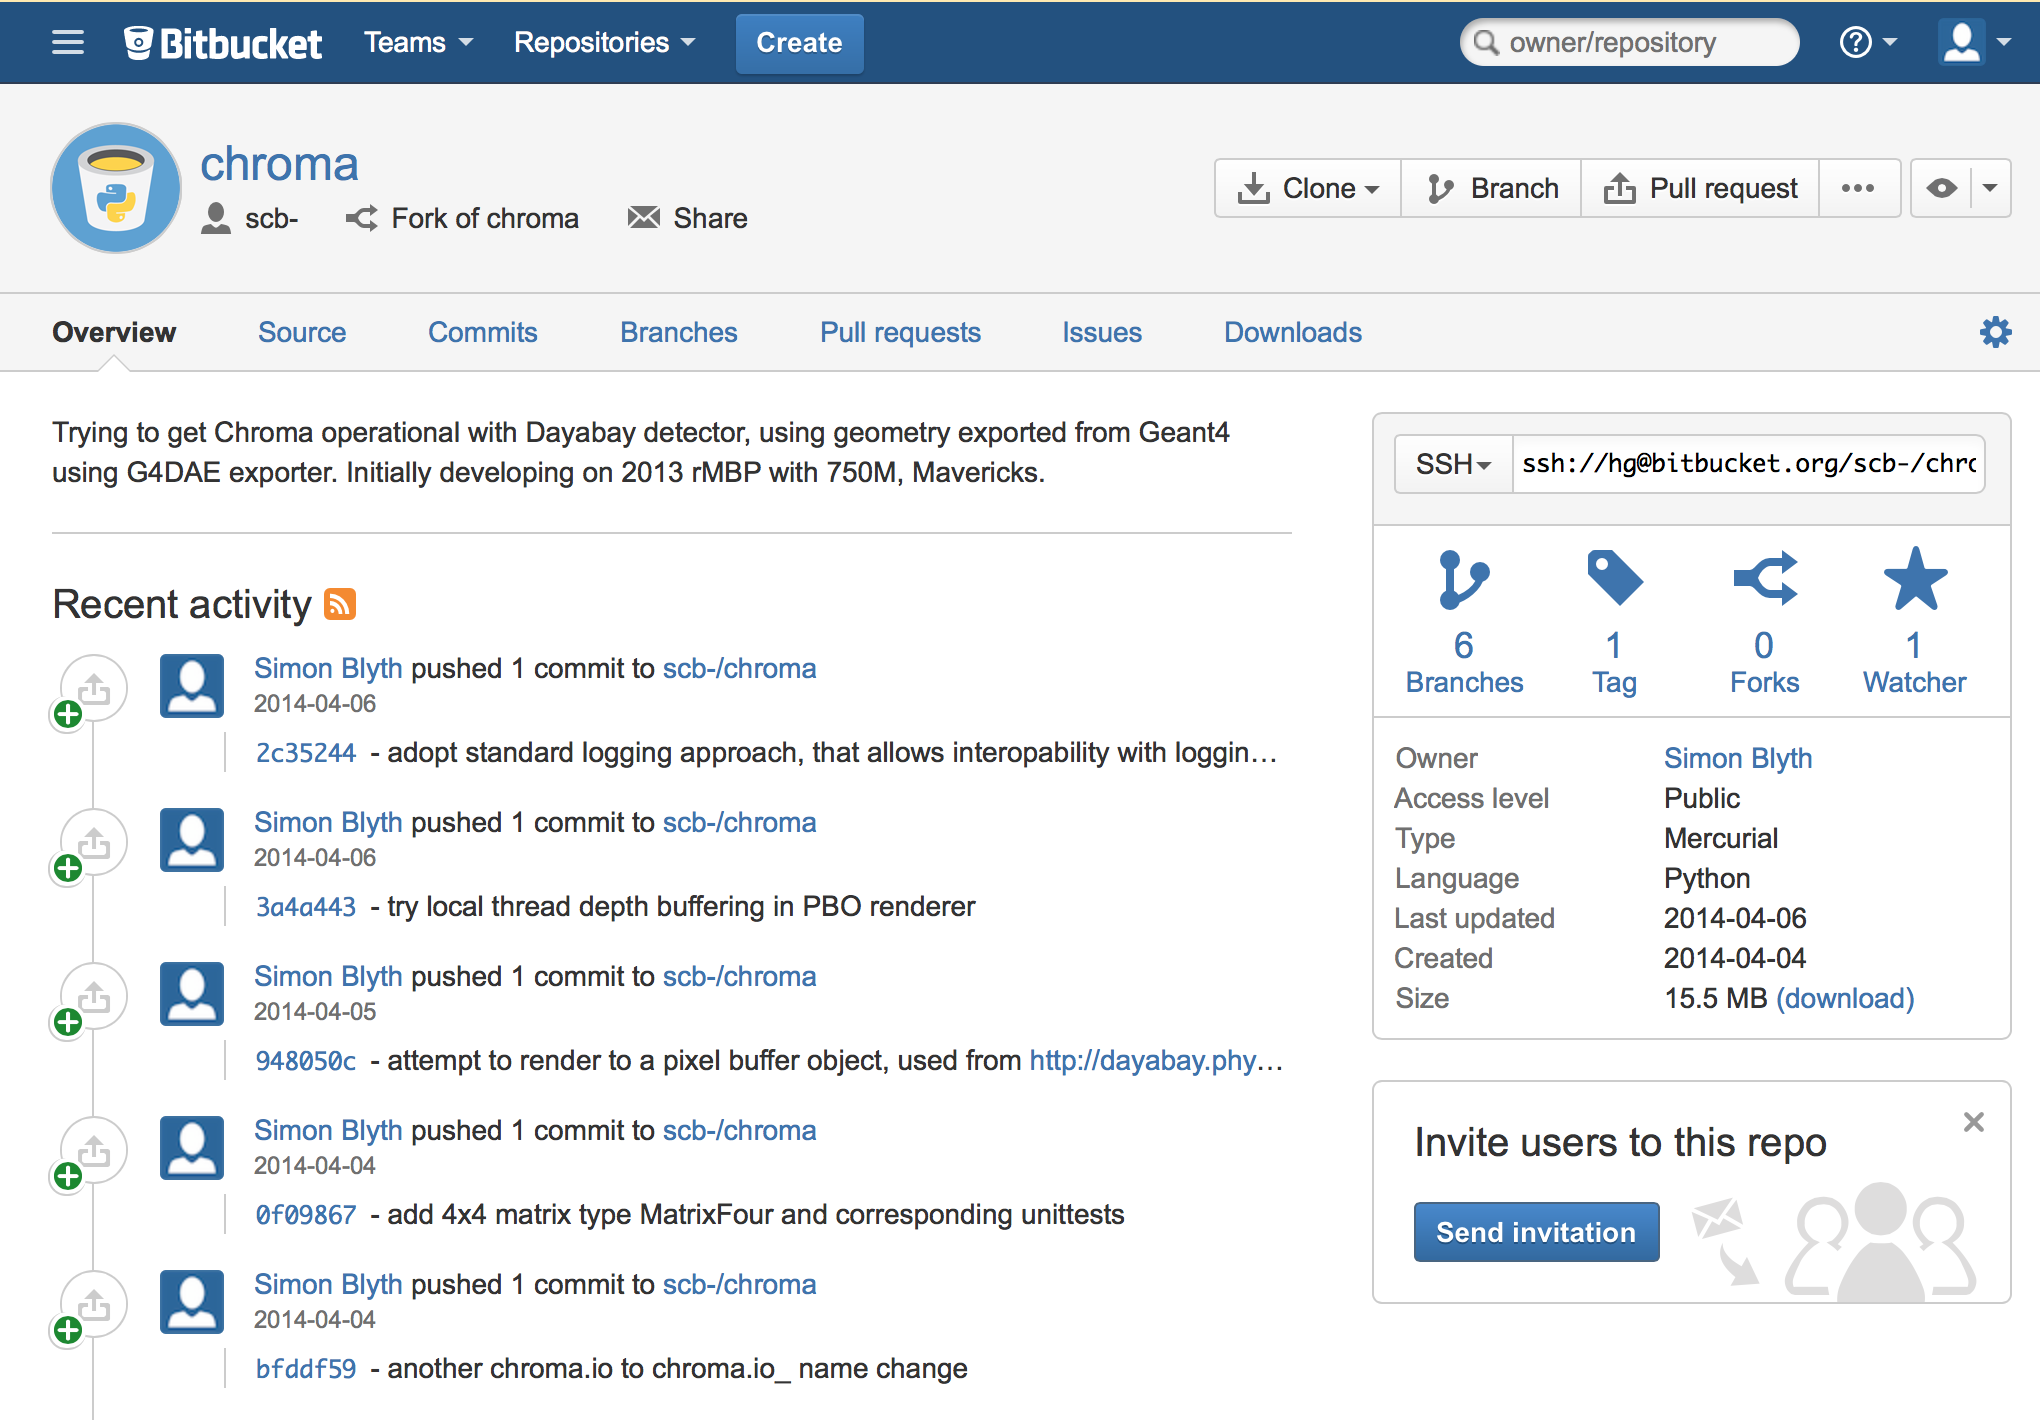Viewport: 2040px width, 1420px height.
Task: Click push icon beside commit 0f09867
Action: pyautogui.click(x=93, y=1151)
